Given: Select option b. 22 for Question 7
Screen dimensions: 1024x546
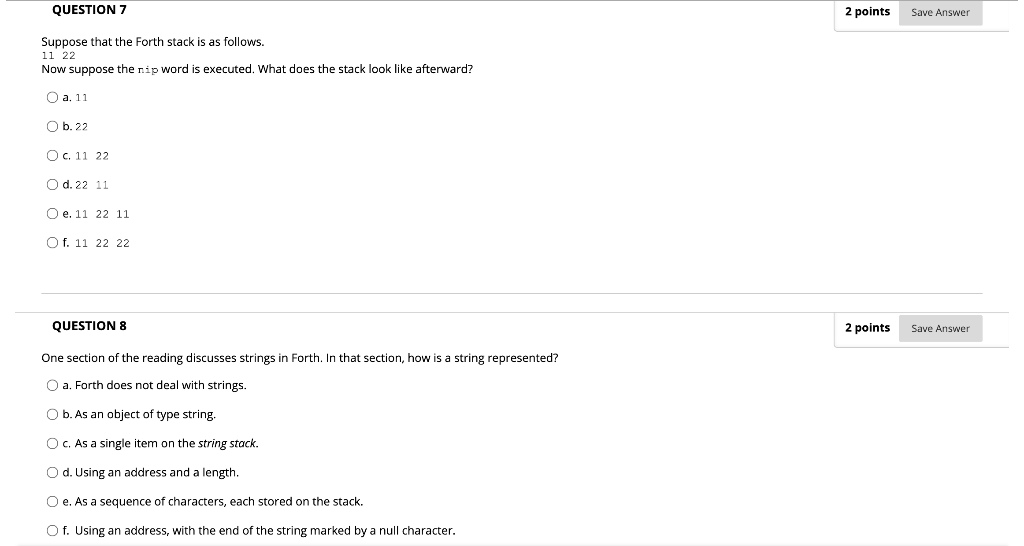Looking at the screenshot, I should click(52, 127).
